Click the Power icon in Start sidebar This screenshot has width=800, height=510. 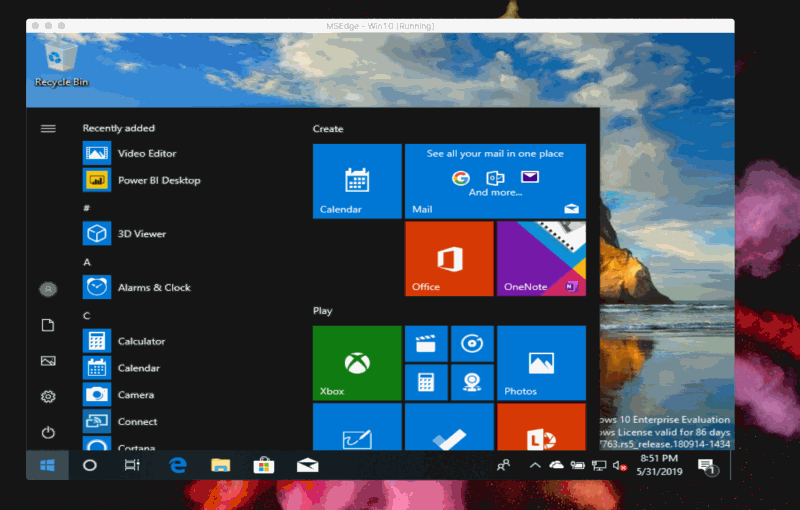coord(48,433)
